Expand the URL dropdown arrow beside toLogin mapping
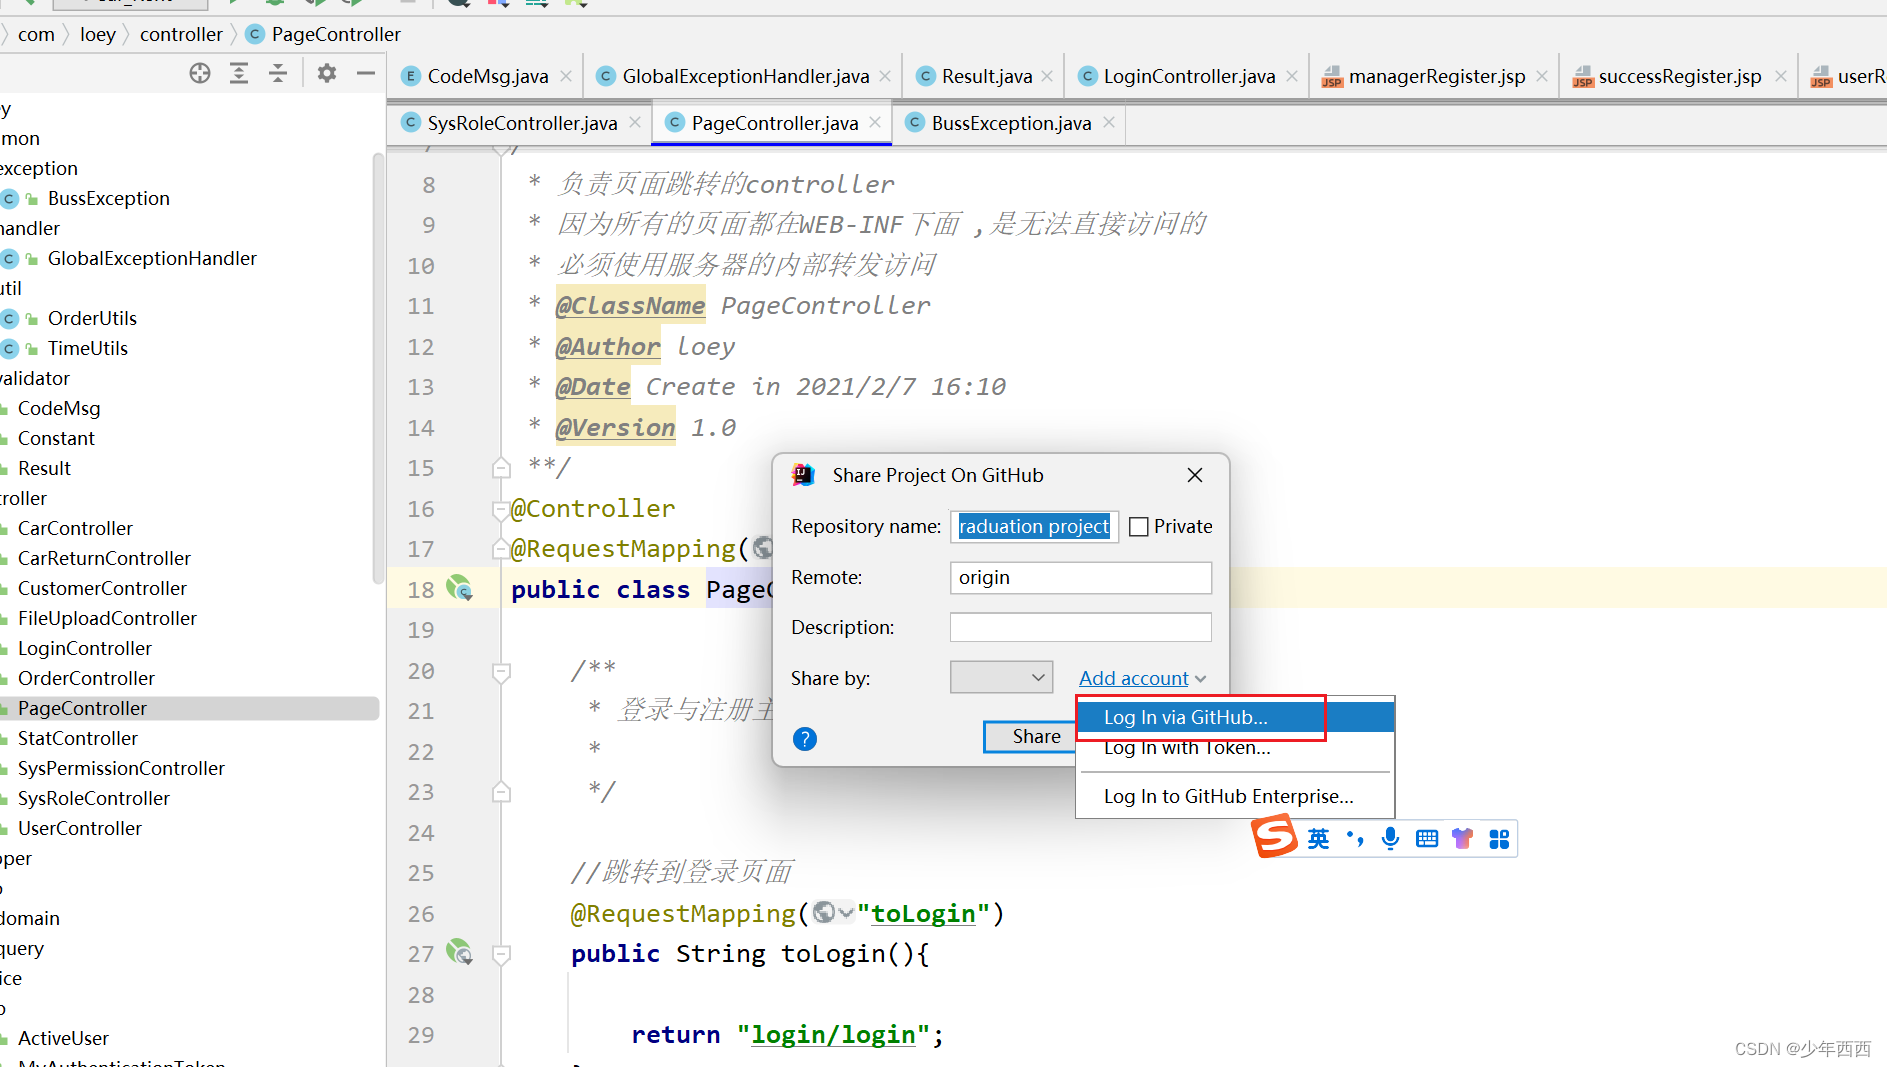1887x1067 pixels. pos(846,912)
